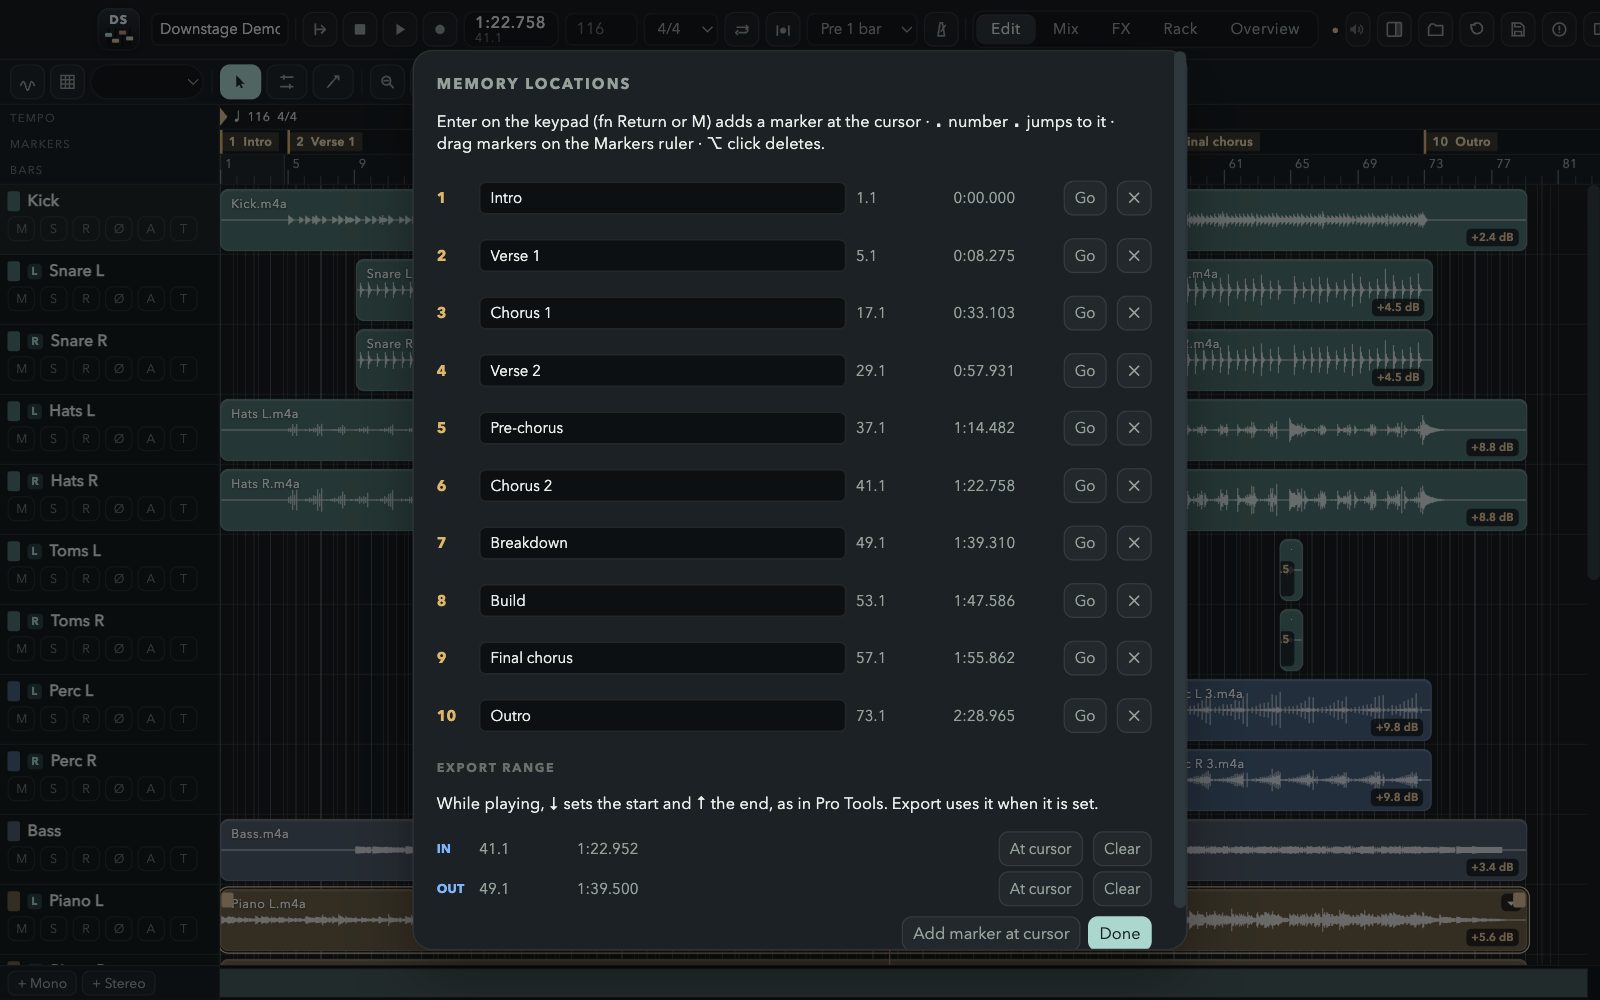Image resolution: width=1600 pixels, height=1000 pixels.
Task: Open the Rack tab
Action: click(1180, 29)
